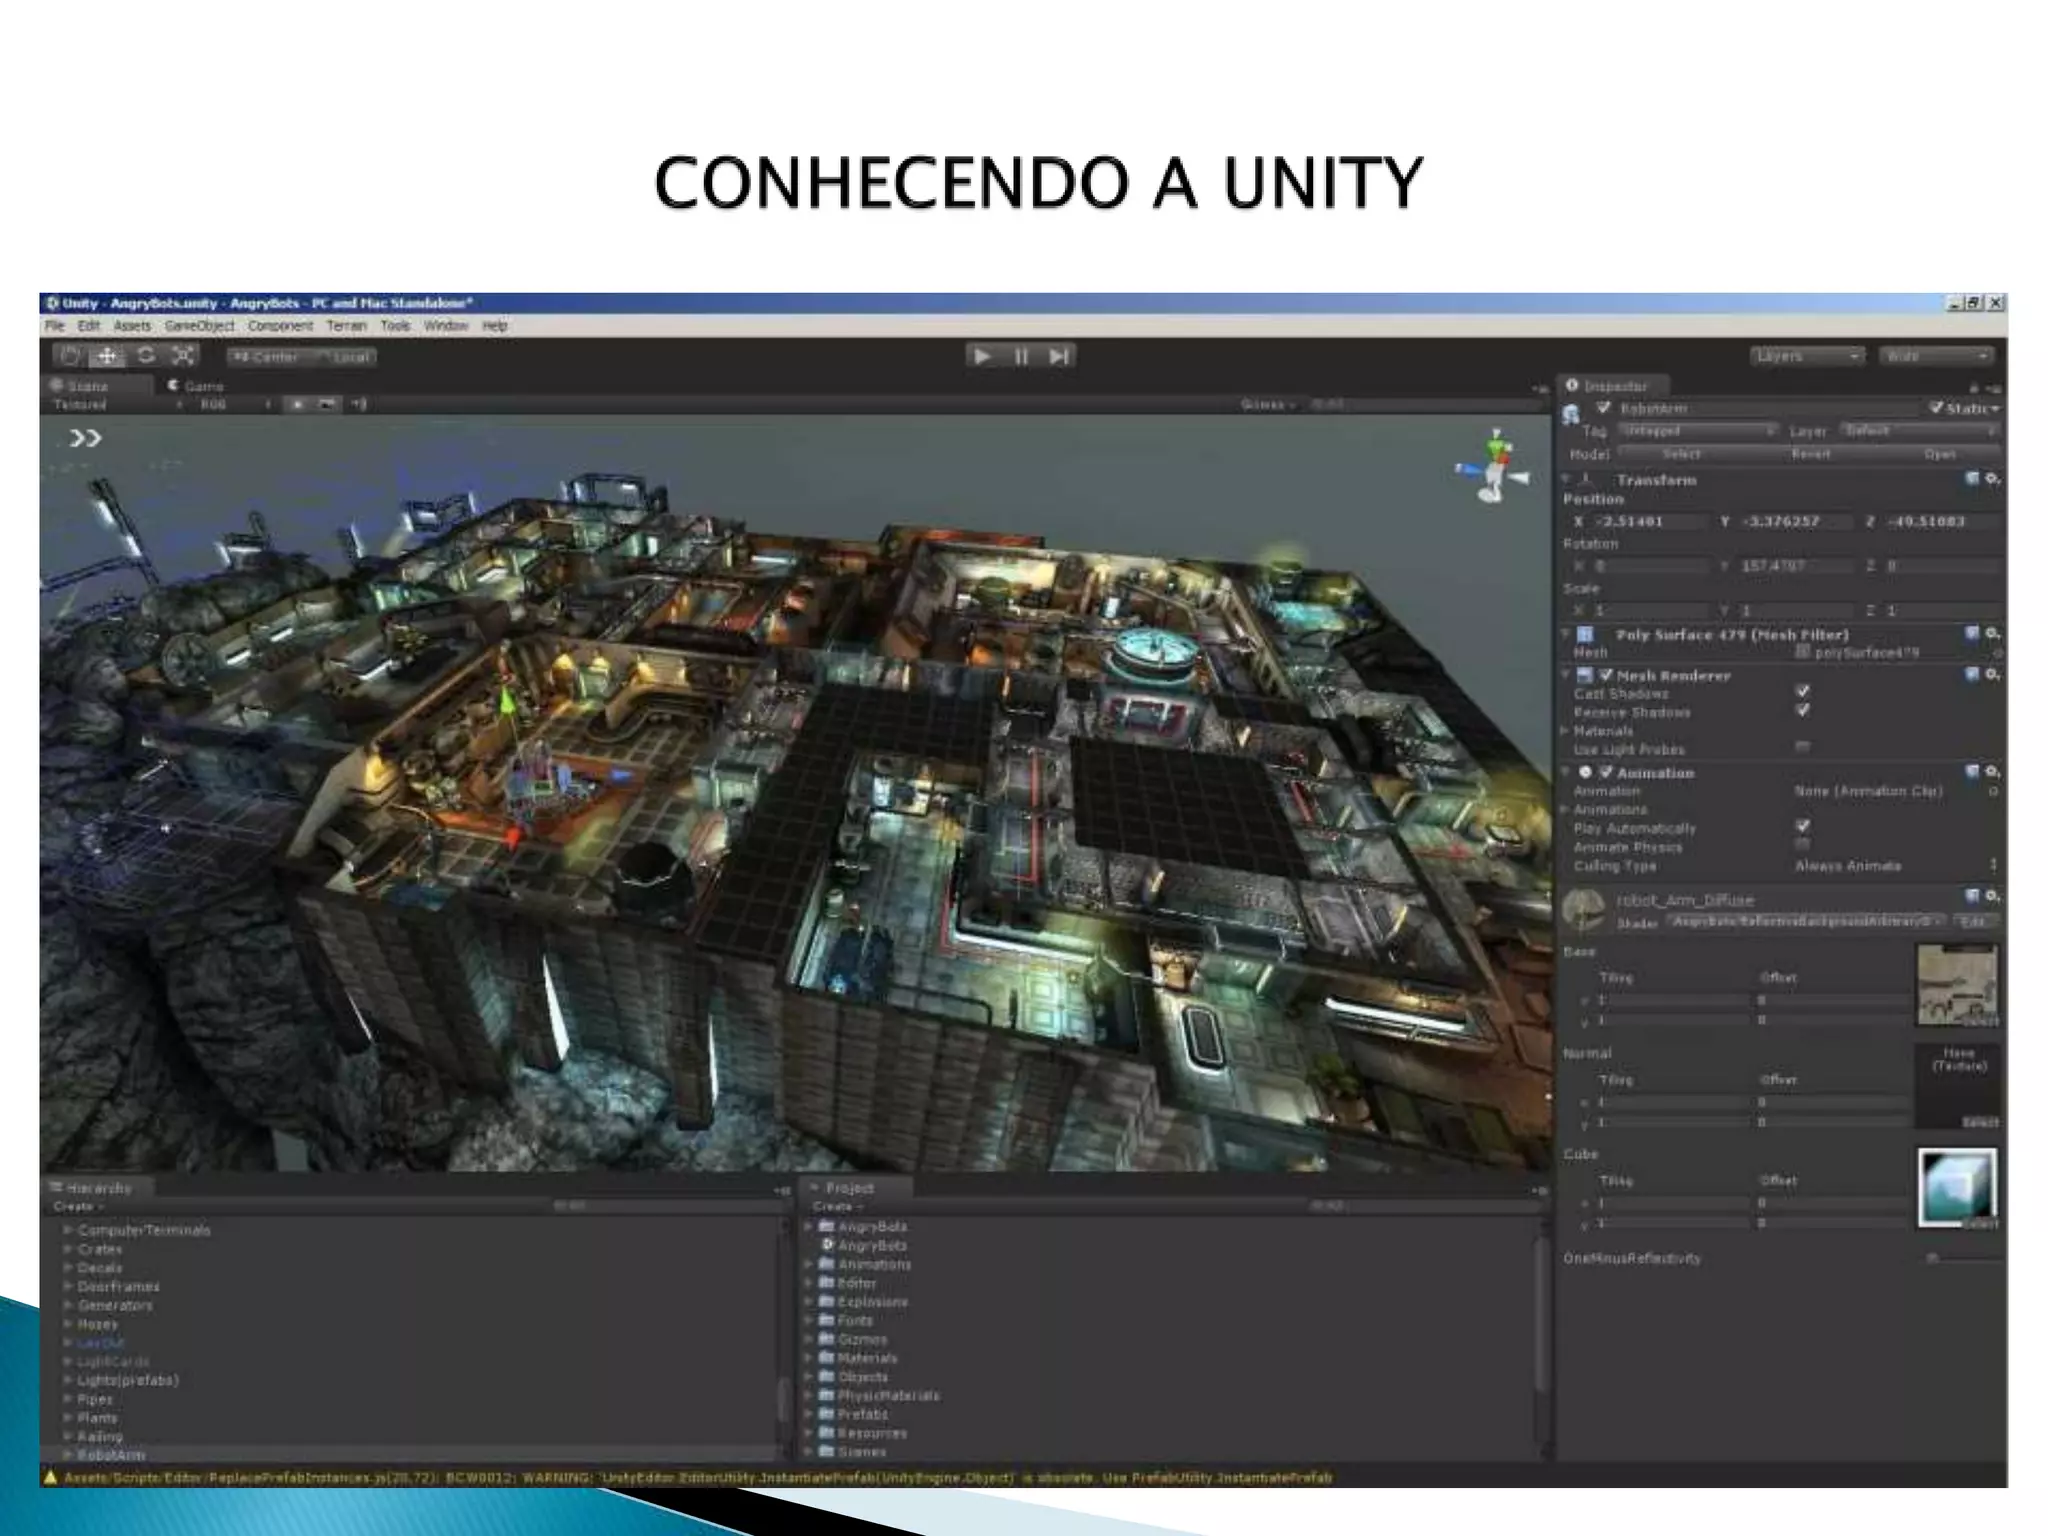Select the Move (translate) tool
Screen dimensions: 2048x1536
[x=107, y=356]
